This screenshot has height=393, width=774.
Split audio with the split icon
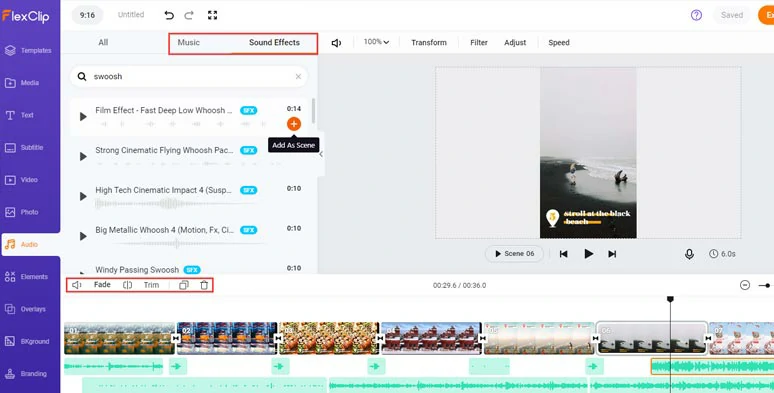pos(127,285)
